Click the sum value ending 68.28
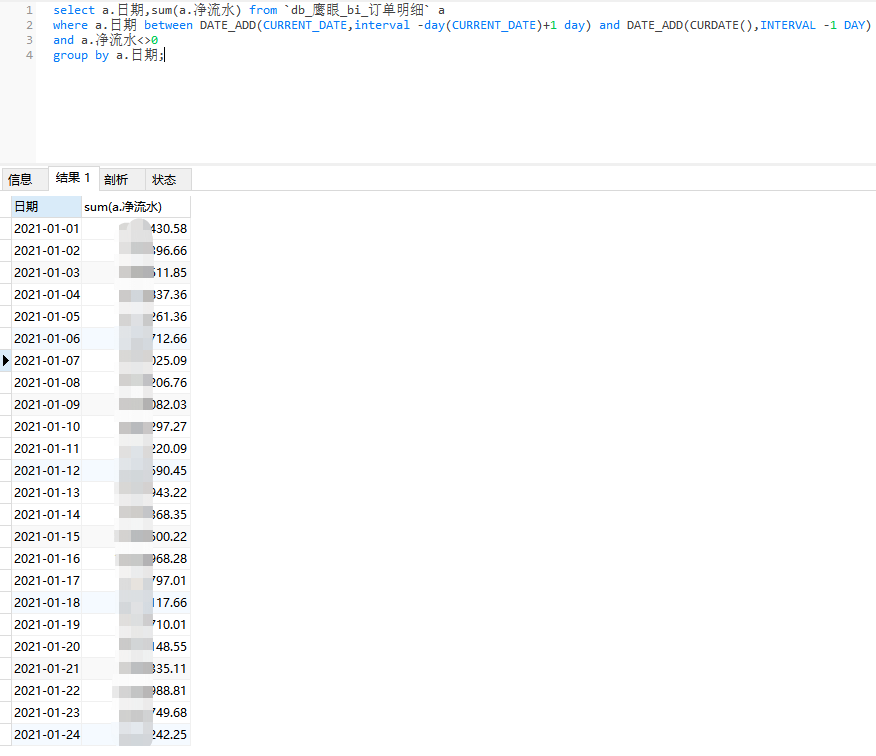The width and height of the screenshot is (876, 756). (x=136, y=559)
